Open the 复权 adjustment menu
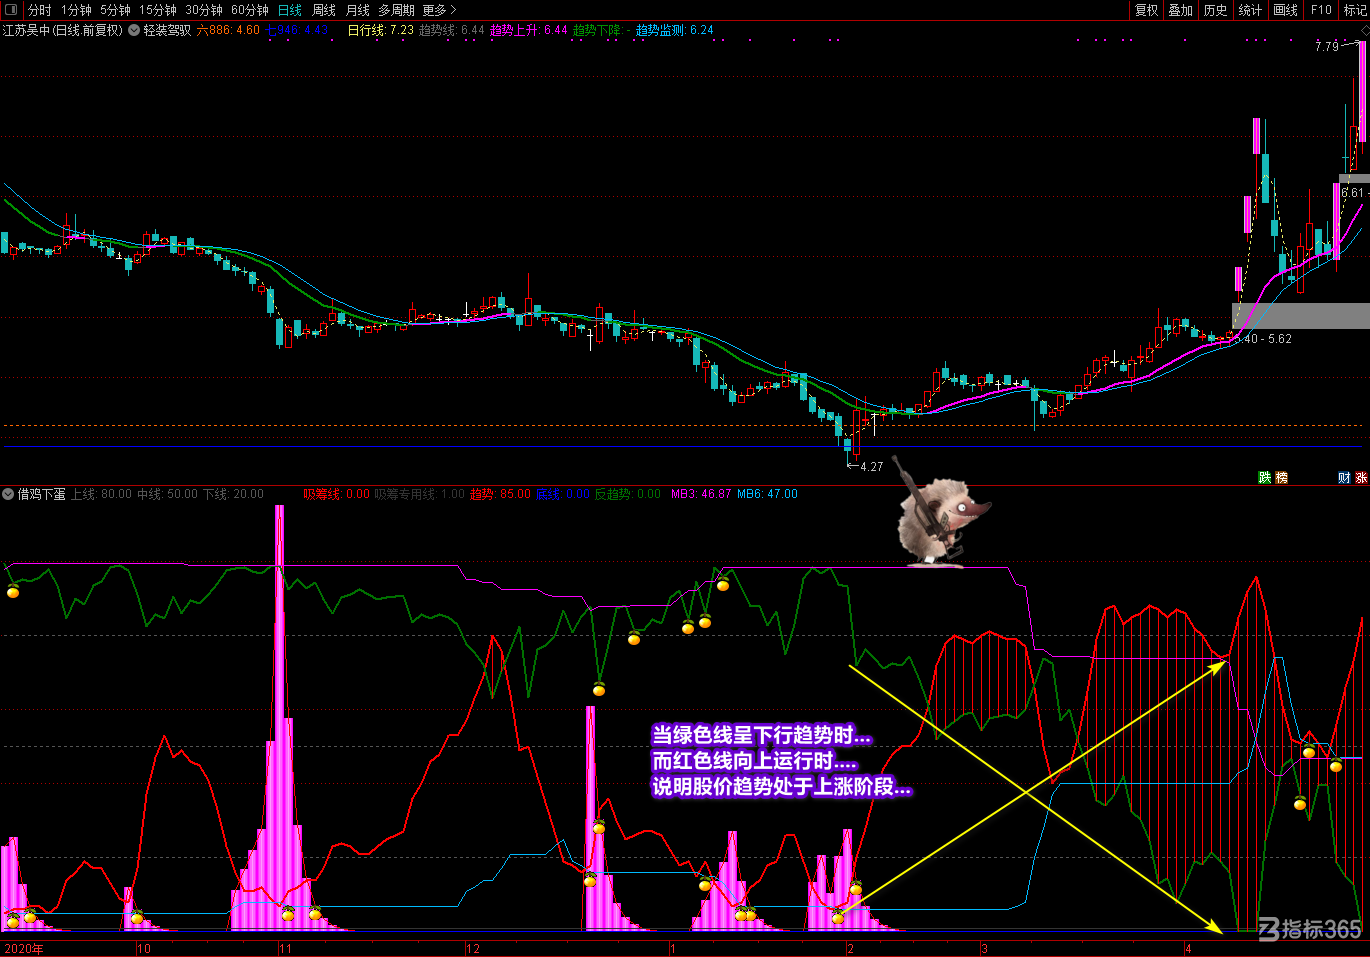The image size is (1370, 957). 1146,10
